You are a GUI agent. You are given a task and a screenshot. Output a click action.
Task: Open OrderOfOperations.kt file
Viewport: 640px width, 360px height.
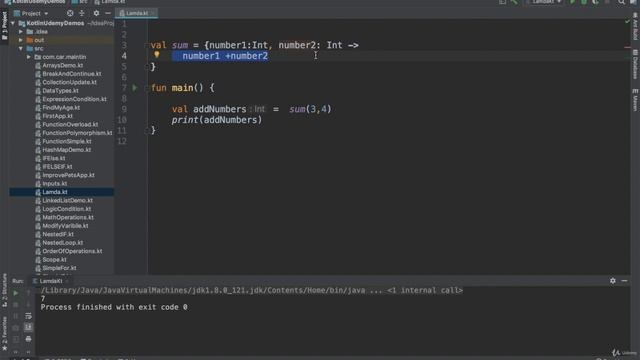tap(72, 251)
